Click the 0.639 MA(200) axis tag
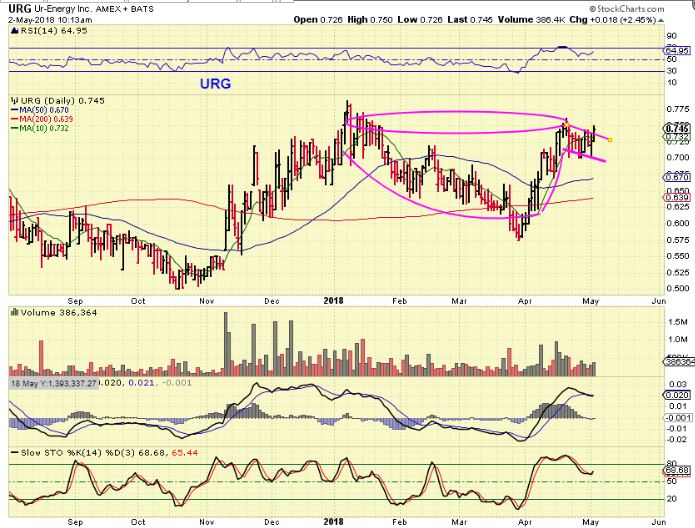Image resolution: width=695 pixels, height=528 pixels. click(678, 197)
